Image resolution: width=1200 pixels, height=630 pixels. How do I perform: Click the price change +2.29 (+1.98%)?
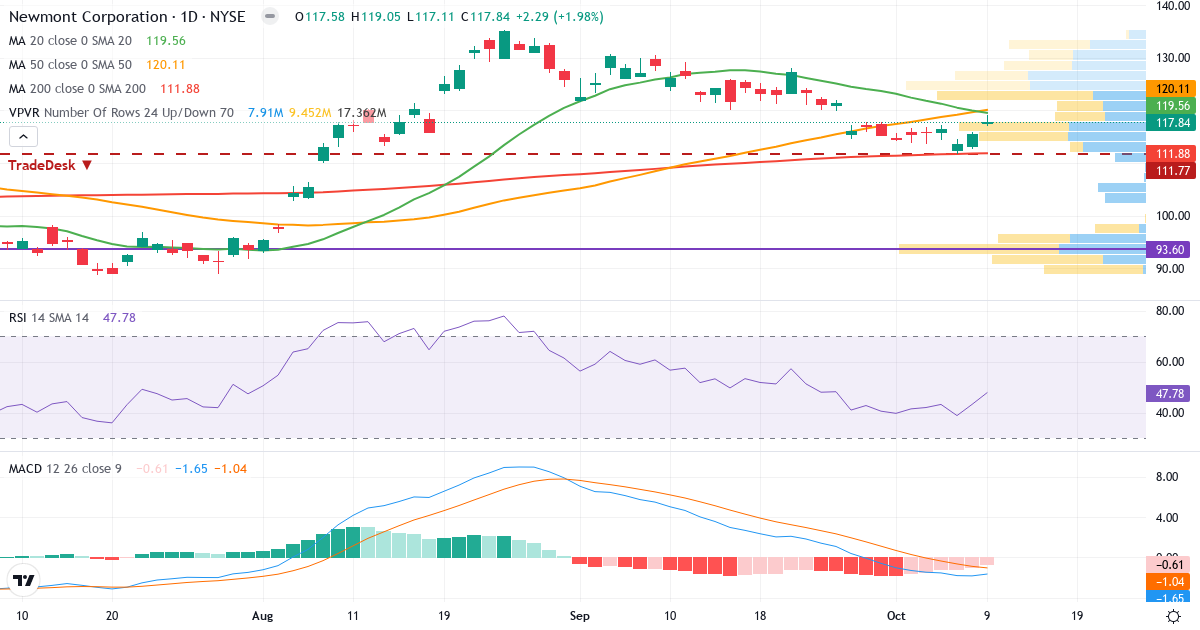click(x=561, y=17)
